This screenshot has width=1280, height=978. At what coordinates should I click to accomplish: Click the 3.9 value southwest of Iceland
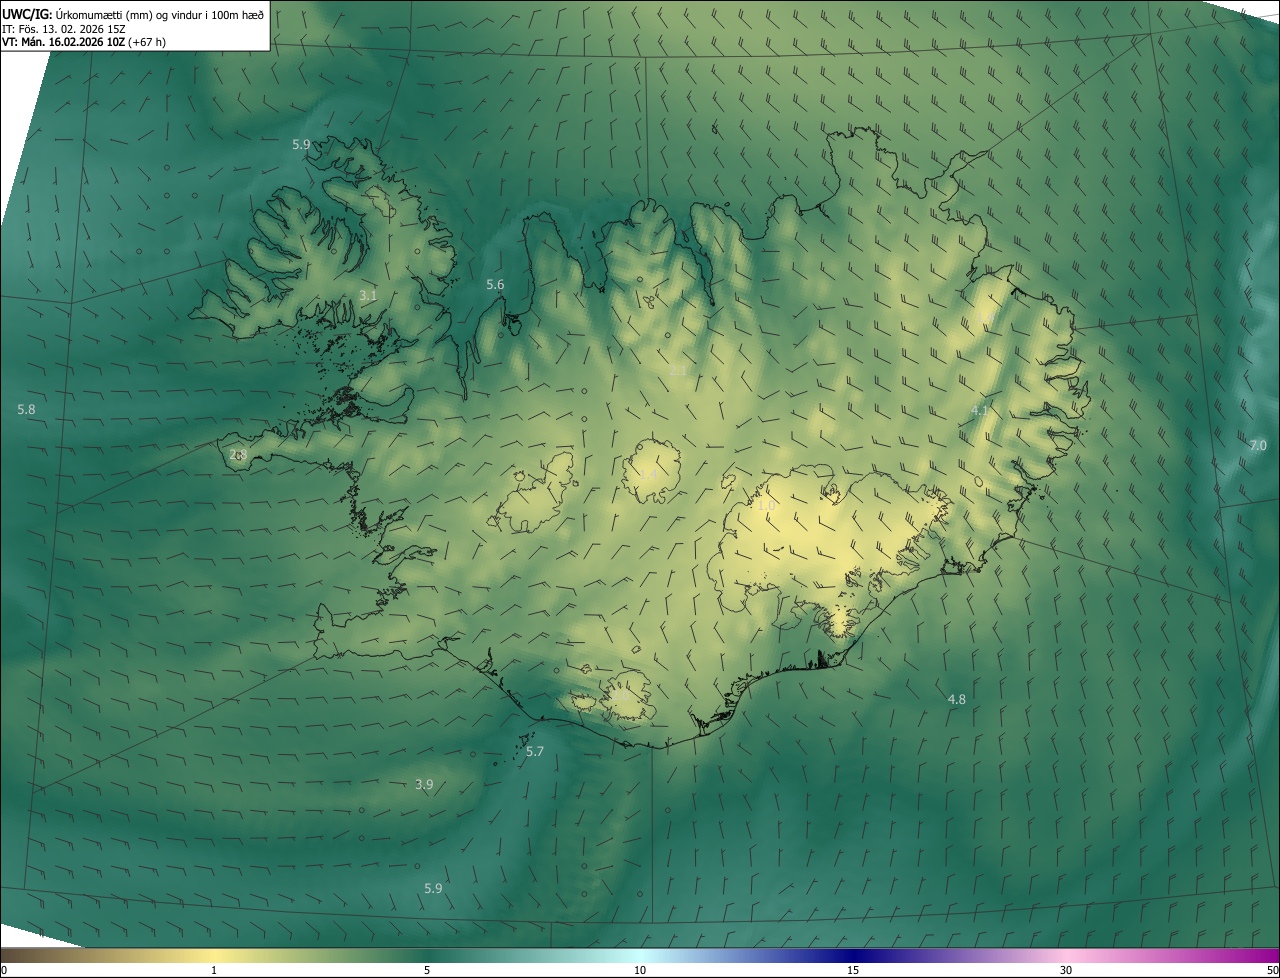click(424, 785)
